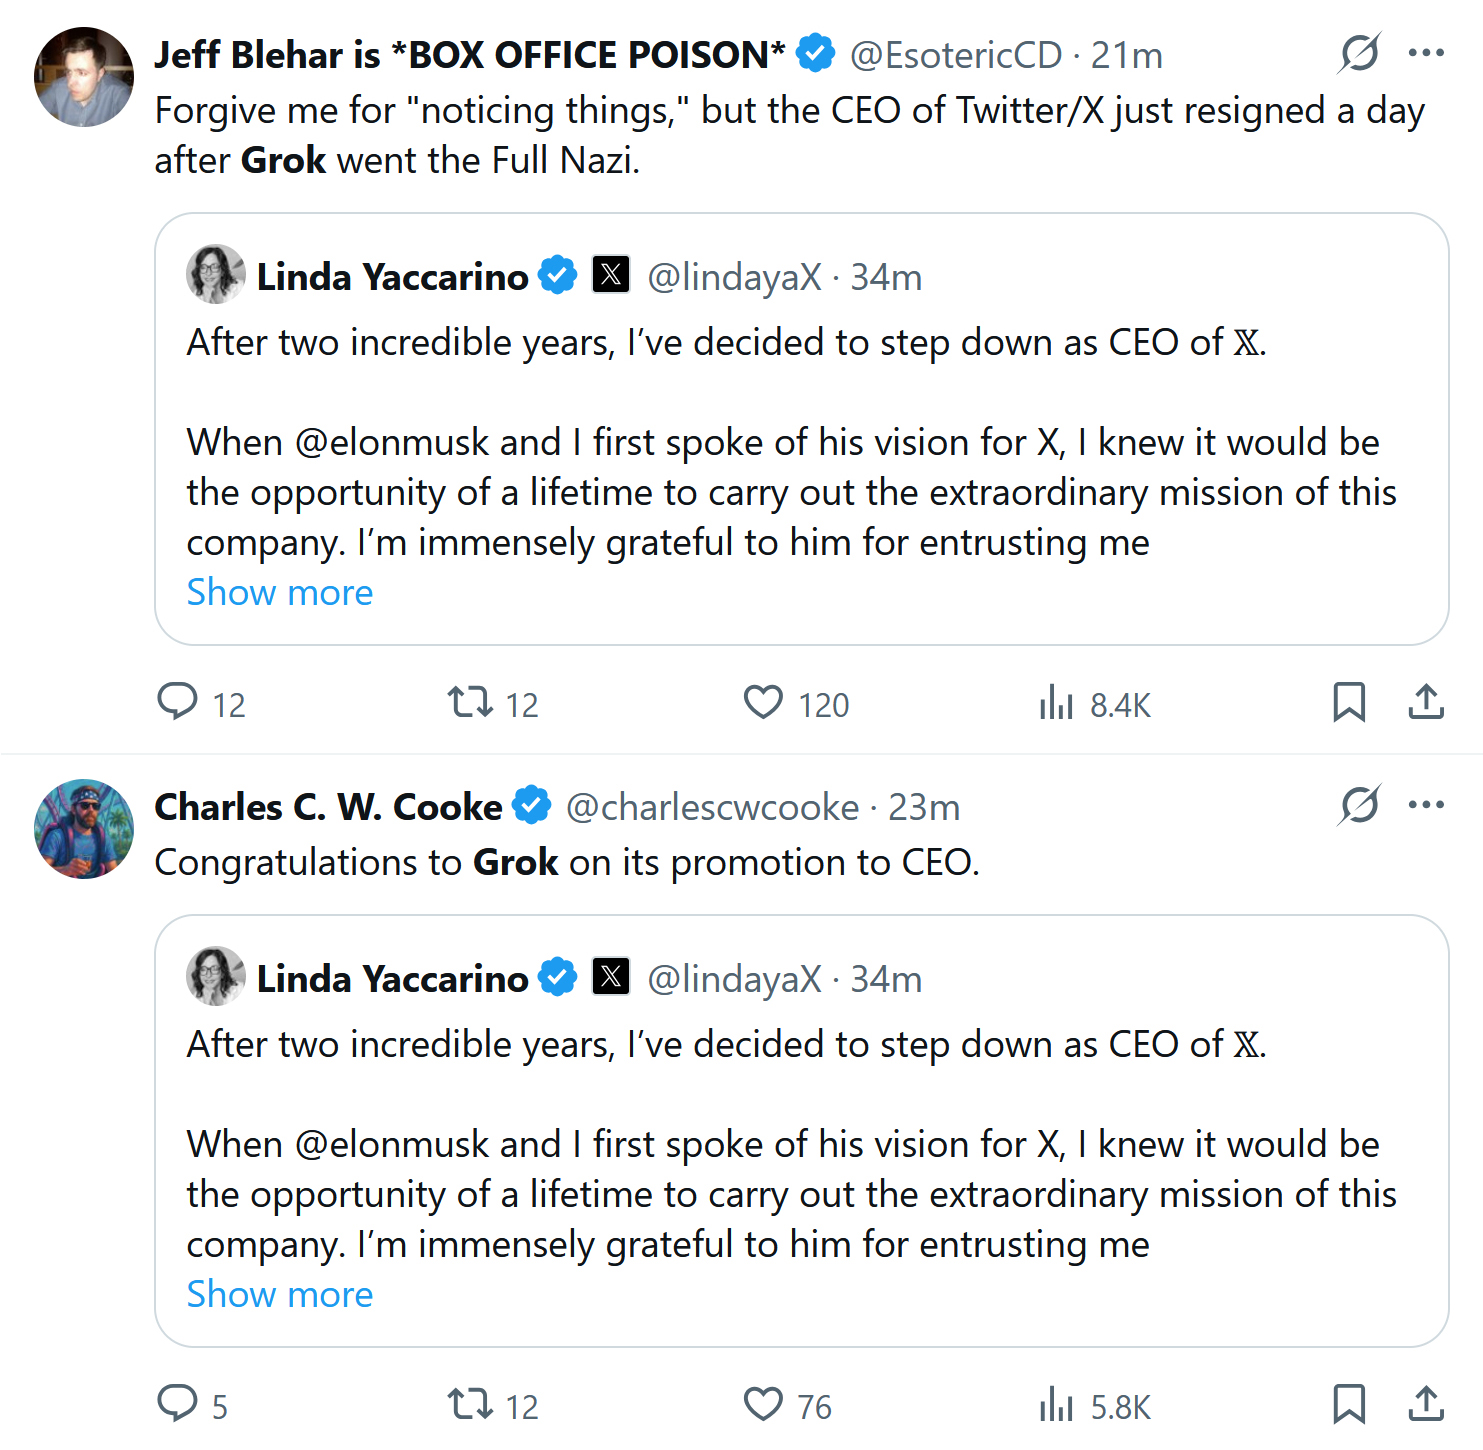The width and height of the screenshot is (1483, 1450).
Task: Open @charlescwcooke profile handle link
Action: click(712, 807)
